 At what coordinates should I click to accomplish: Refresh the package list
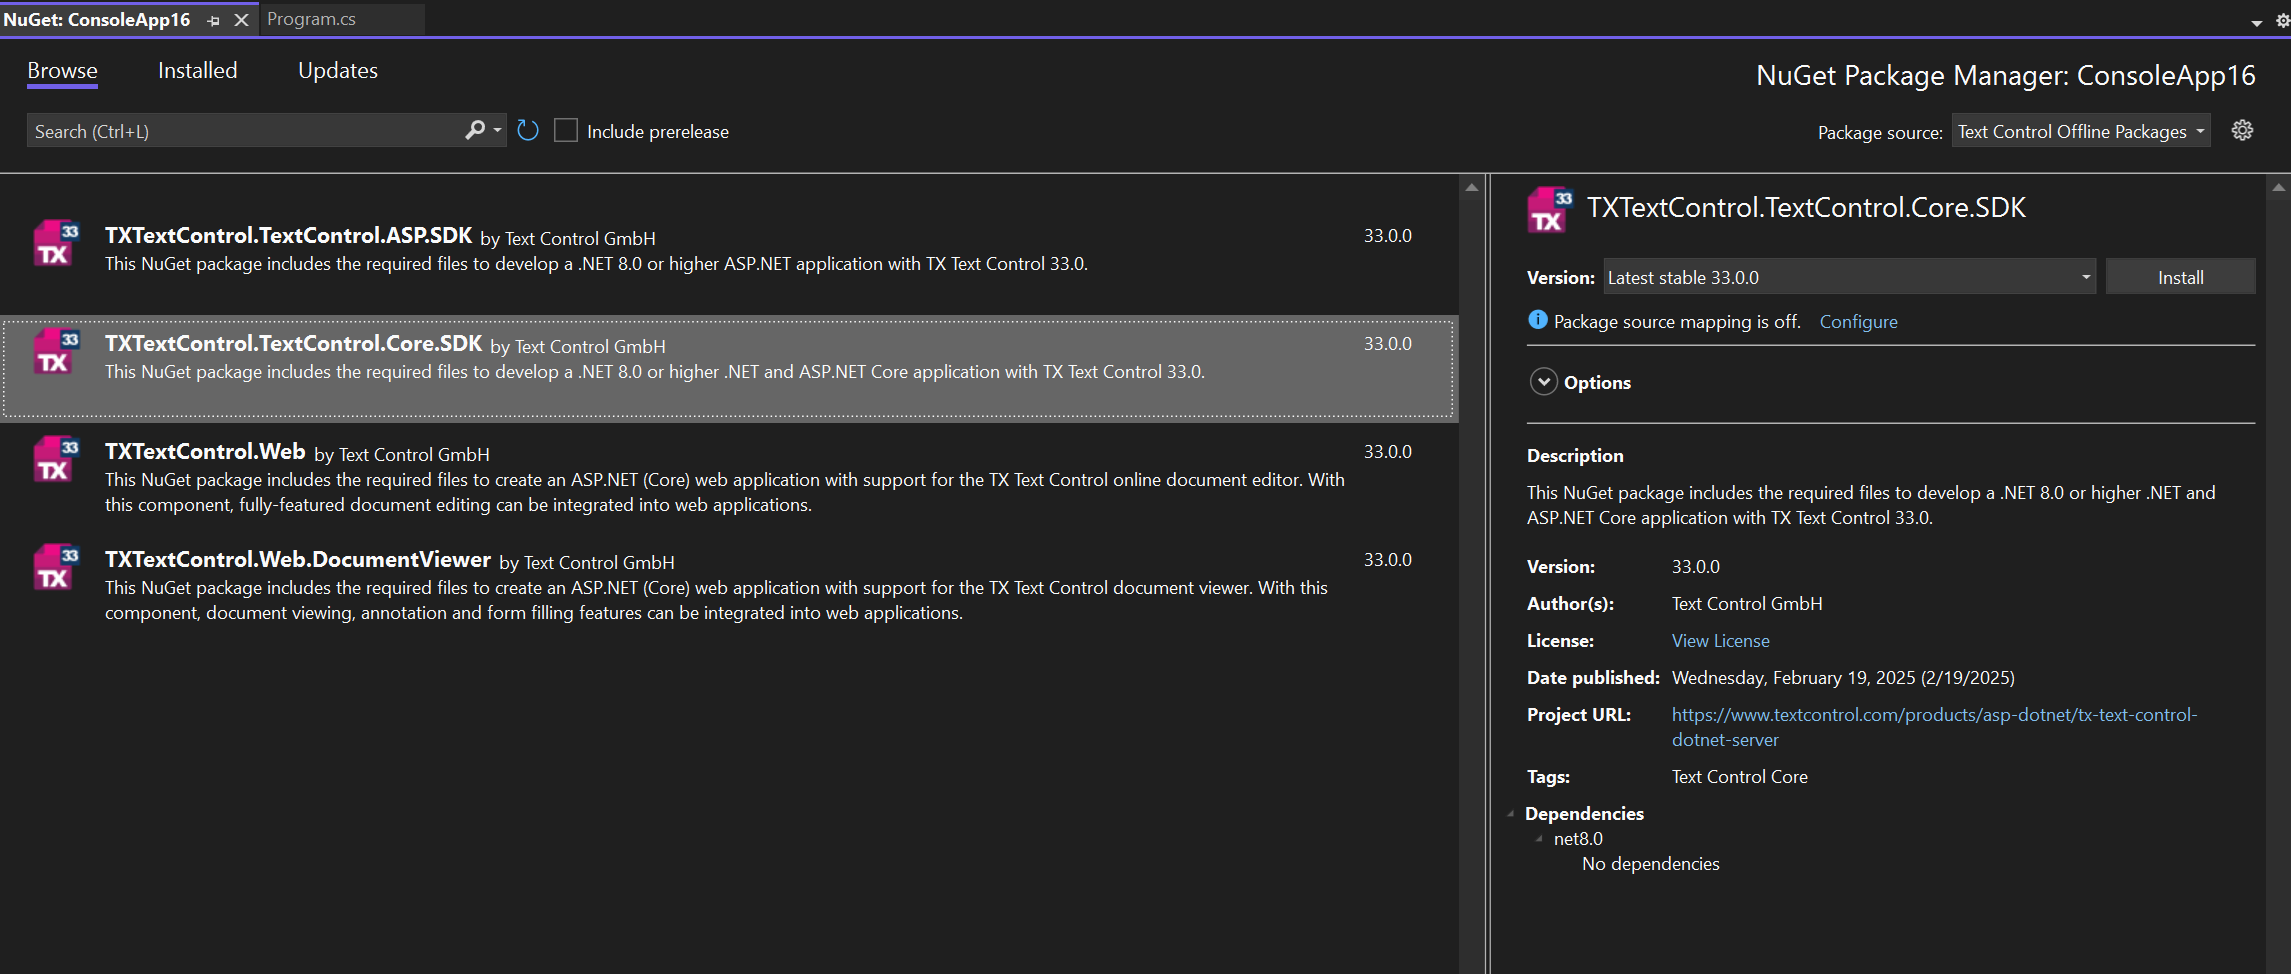528,131
